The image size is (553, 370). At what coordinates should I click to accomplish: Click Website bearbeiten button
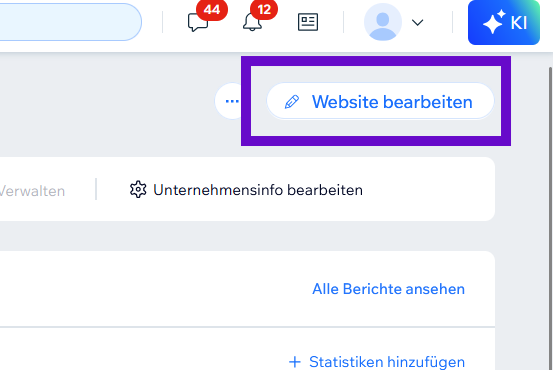(x=380, y=102)
